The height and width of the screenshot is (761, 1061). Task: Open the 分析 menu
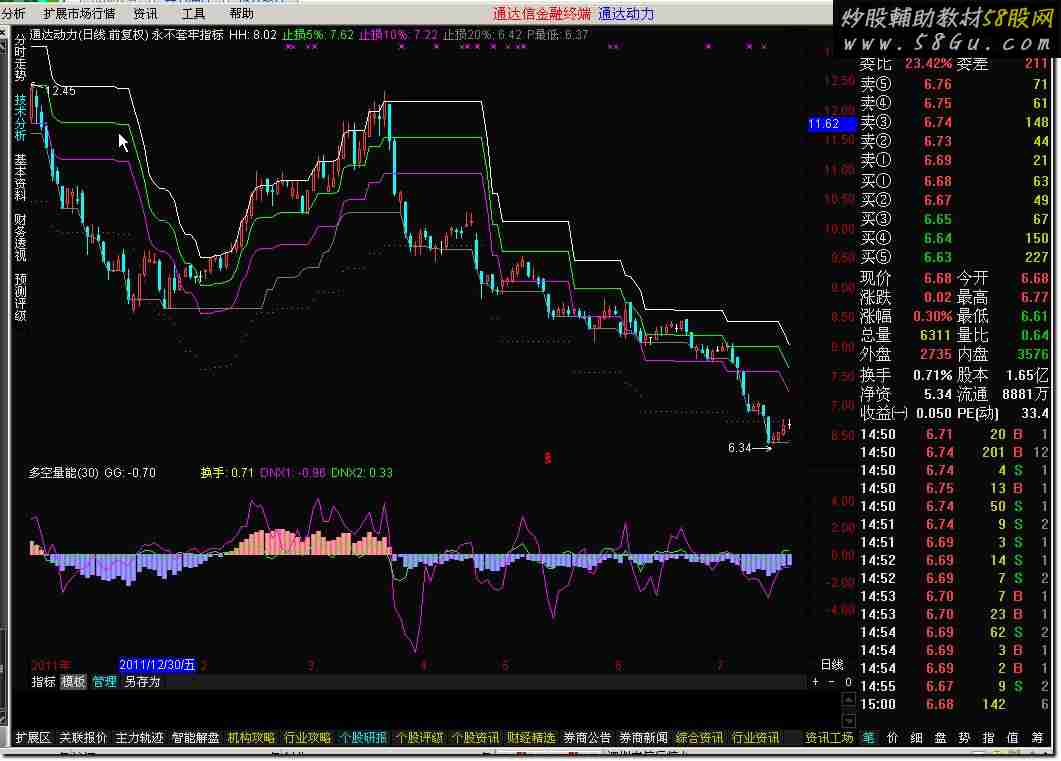point(14,14)
